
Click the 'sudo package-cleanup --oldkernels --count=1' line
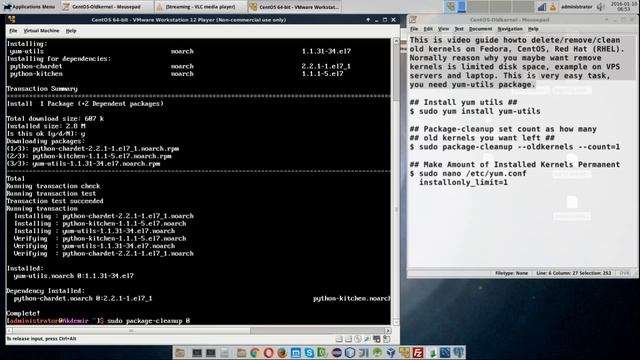515,147
